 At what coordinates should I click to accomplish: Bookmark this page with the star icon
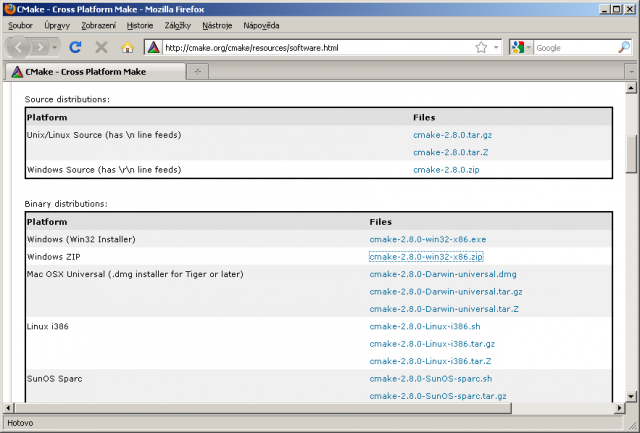(x=481, y=47)
